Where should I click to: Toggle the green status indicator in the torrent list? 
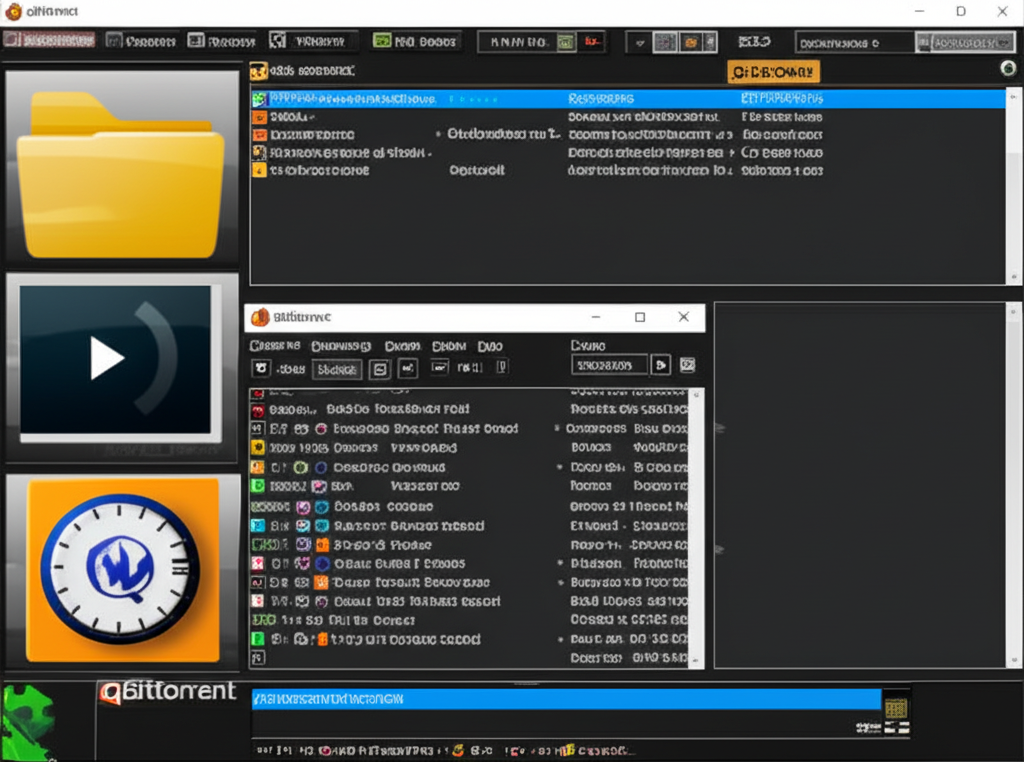pos(258,487)
